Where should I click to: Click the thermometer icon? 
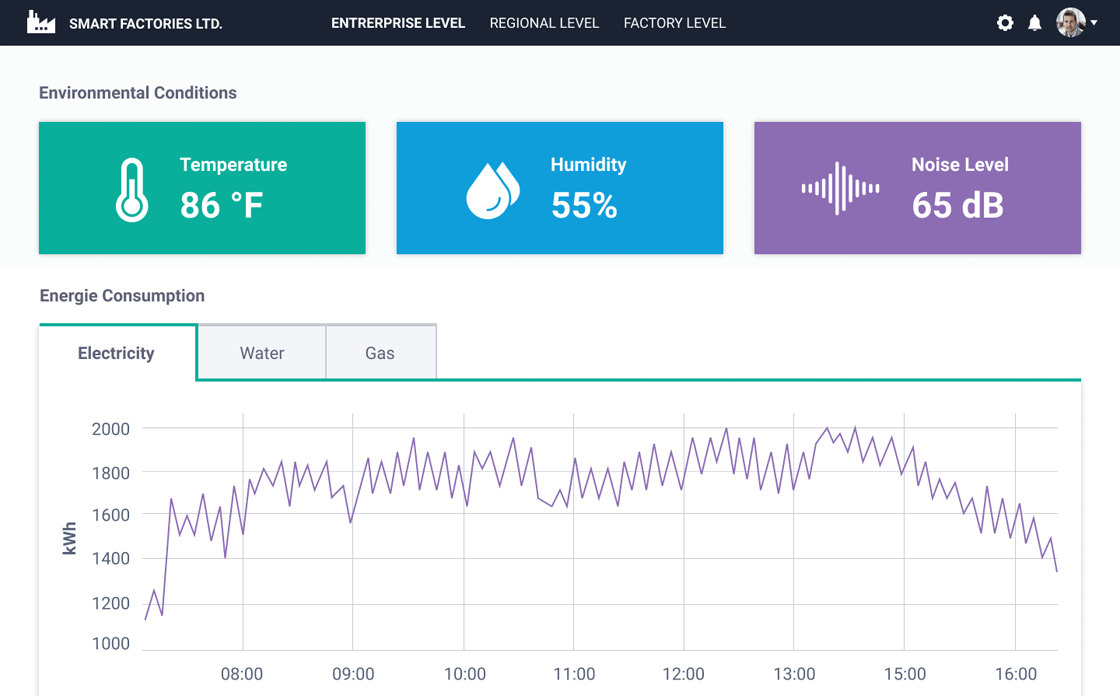(x=132, y=189)
